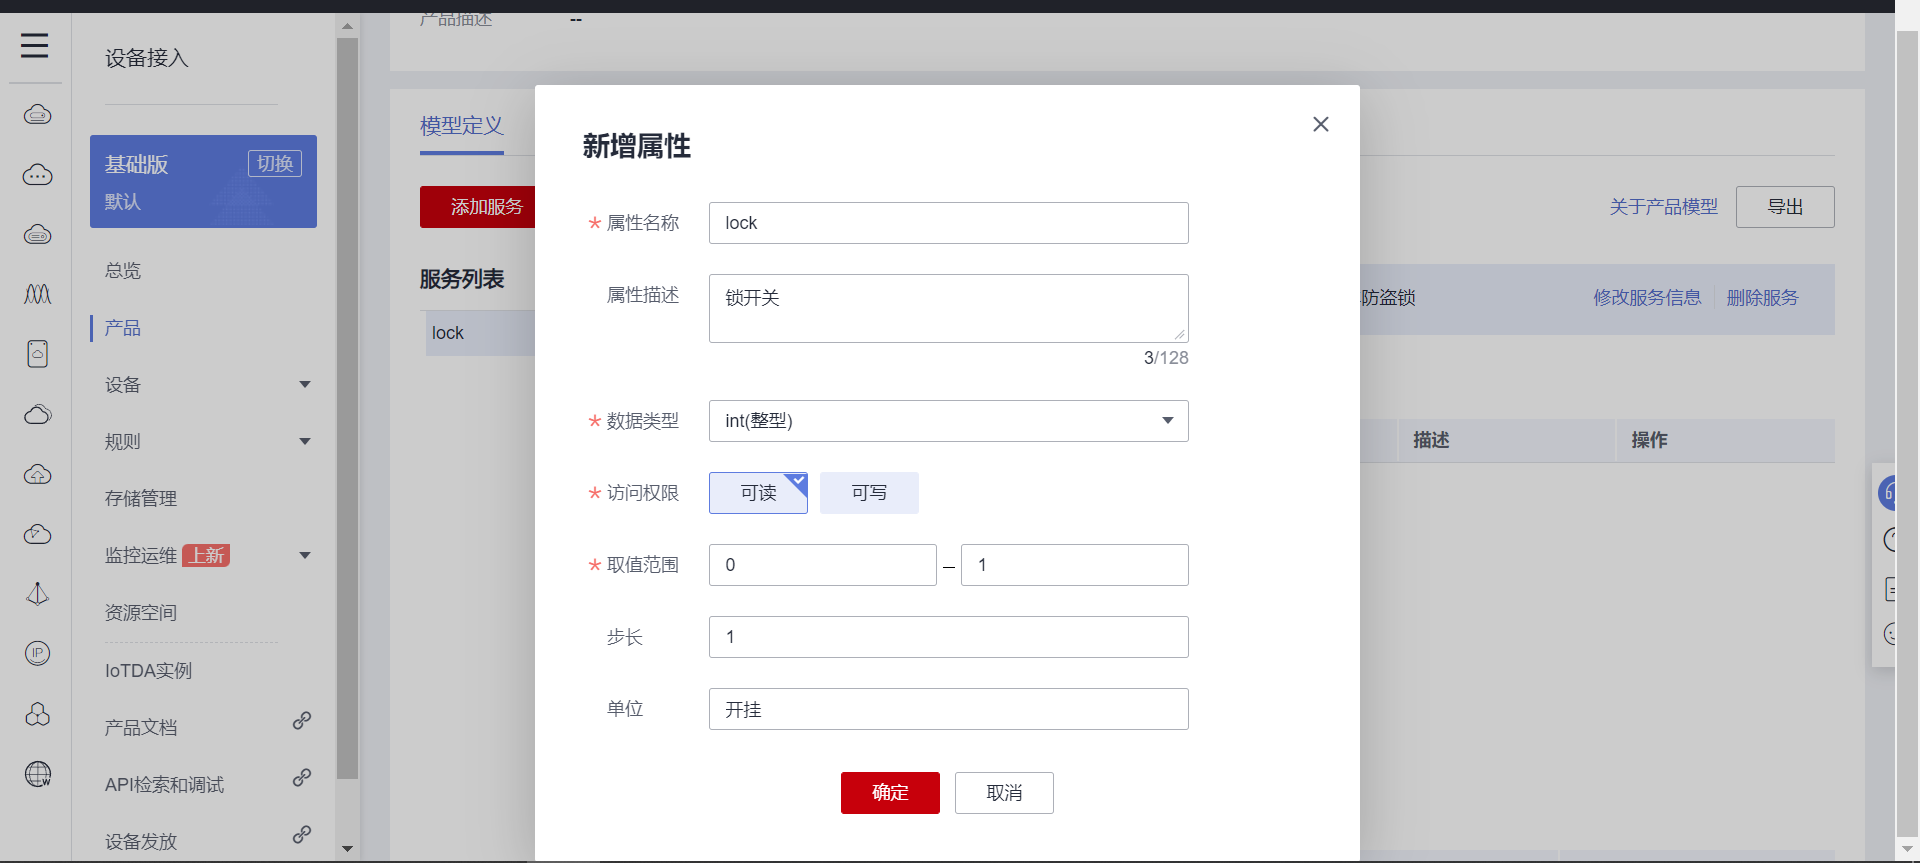Click the sidebar vertical scrollbar thumb
Viewport: 1920px width, 863px height.
(x=347, y=408)
